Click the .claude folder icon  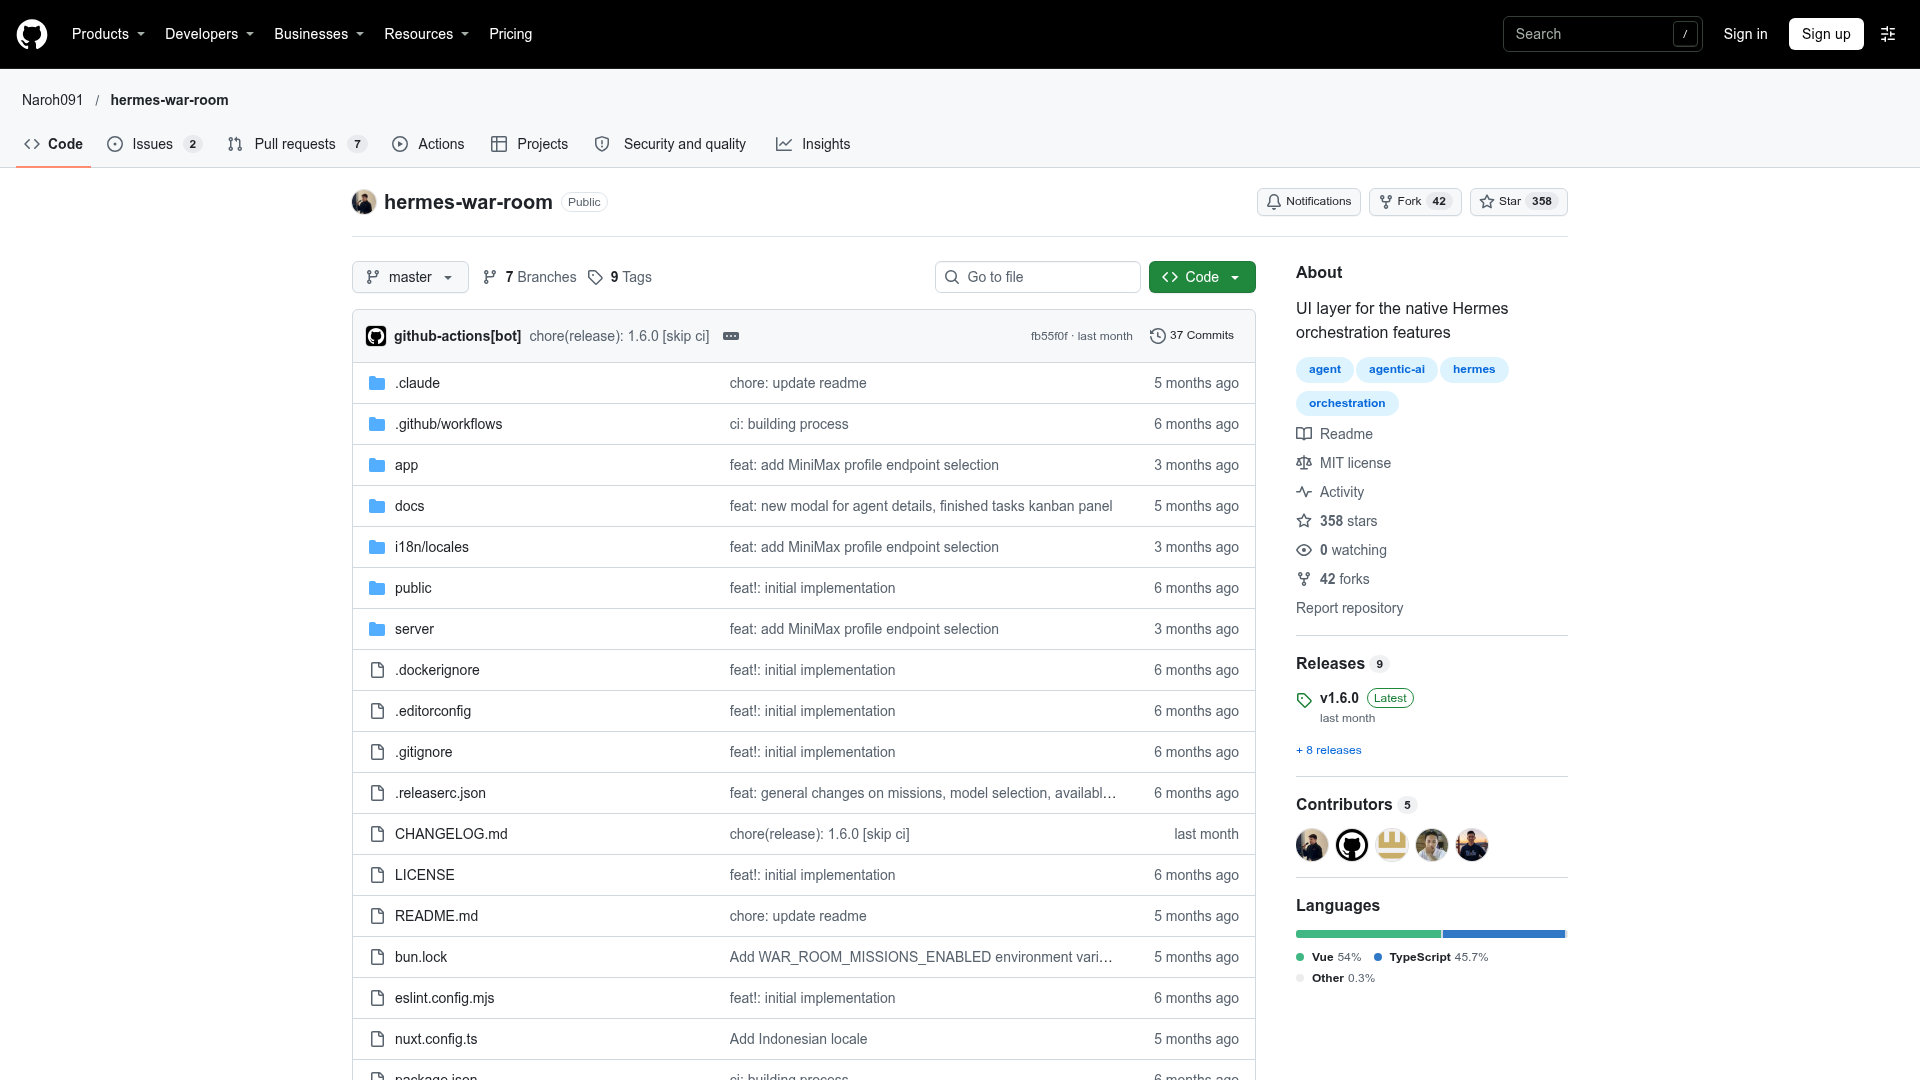pyautogui.click(x=377, y=383)
